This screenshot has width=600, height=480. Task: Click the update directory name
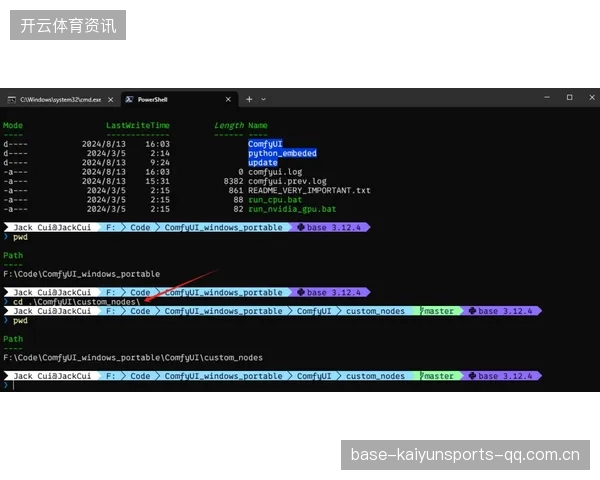(x=262, y=162)
